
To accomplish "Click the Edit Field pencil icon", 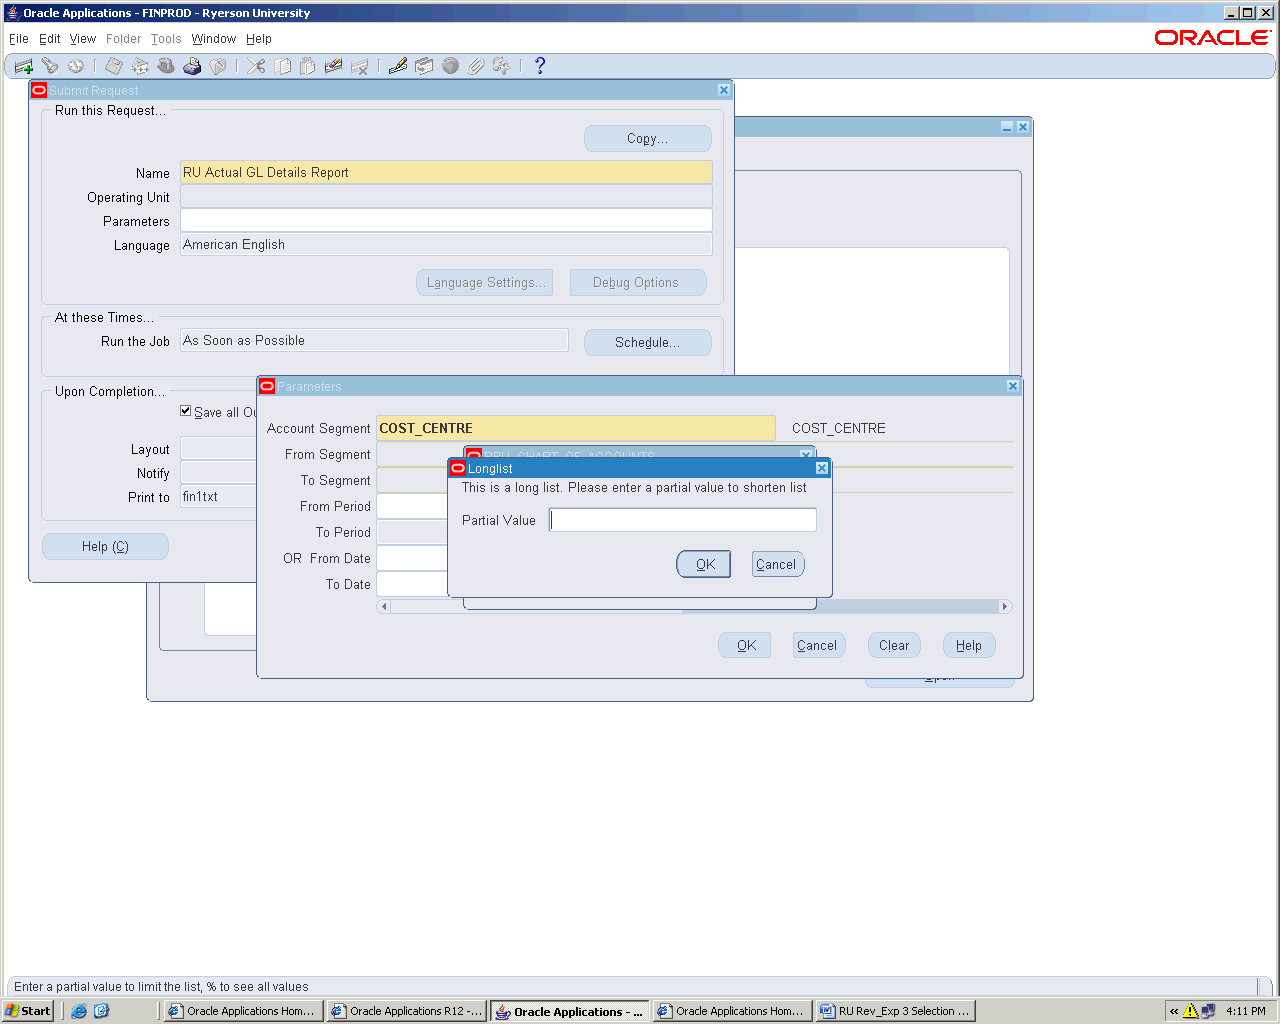I will (x=398, y=66).
